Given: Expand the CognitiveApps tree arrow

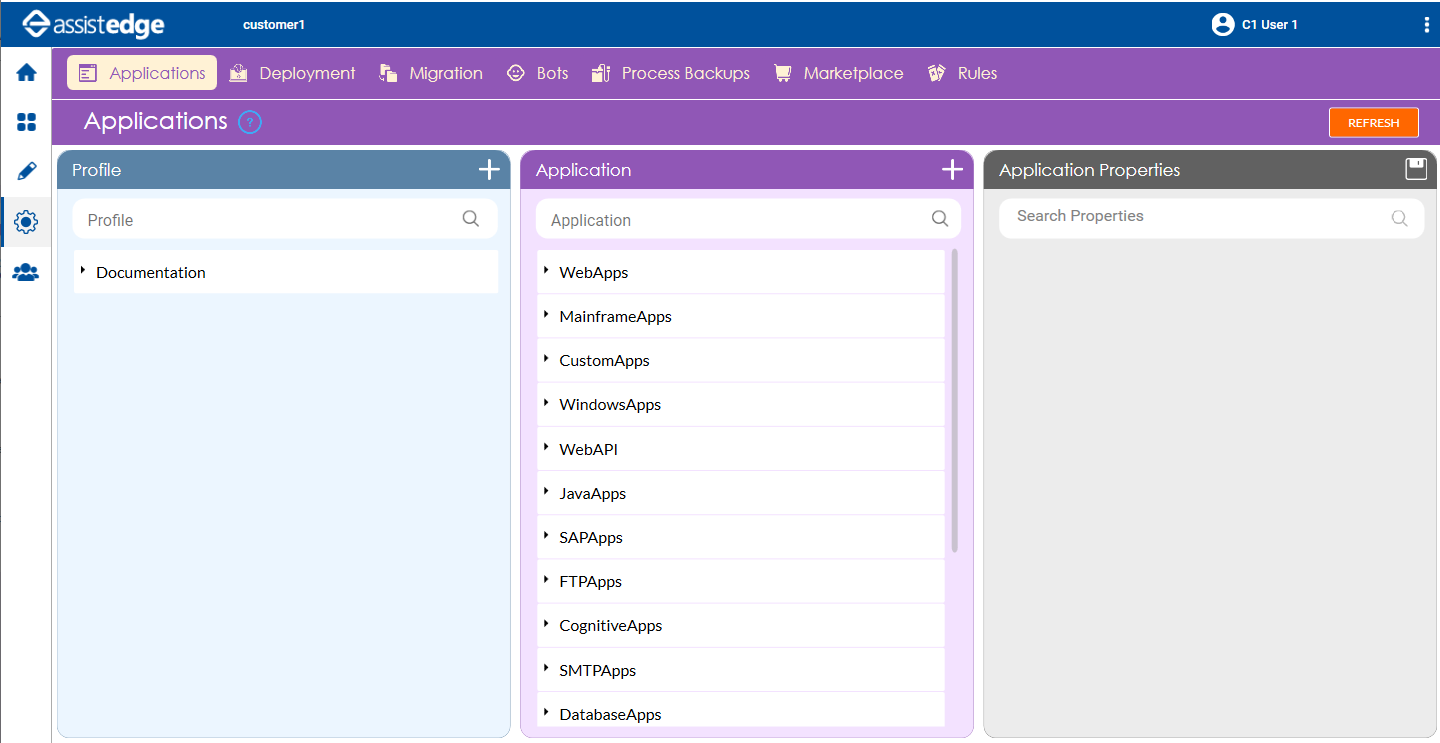Looking at the screenshot, I should point(546,624).
